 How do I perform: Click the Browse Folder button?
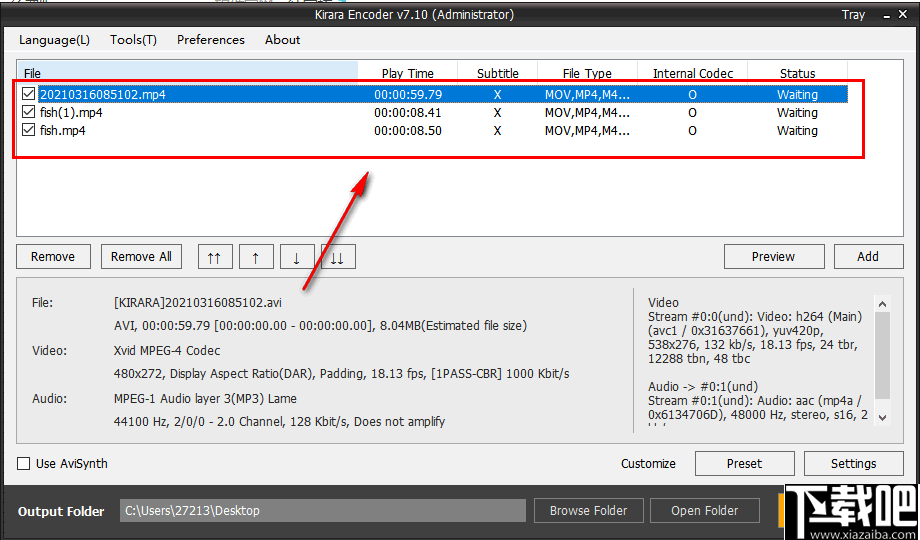(x=588, y=511)
